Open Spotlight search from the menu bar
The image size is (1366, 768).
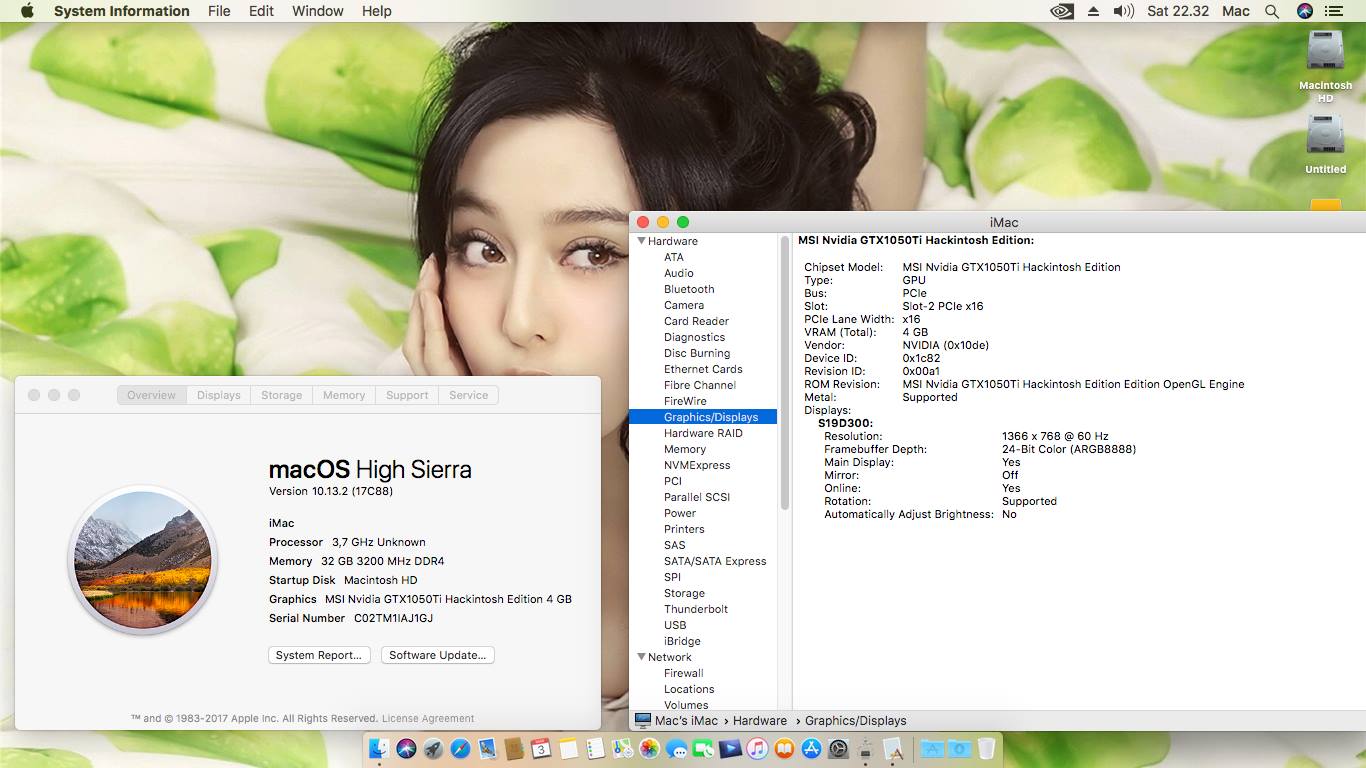(1272, 11)
